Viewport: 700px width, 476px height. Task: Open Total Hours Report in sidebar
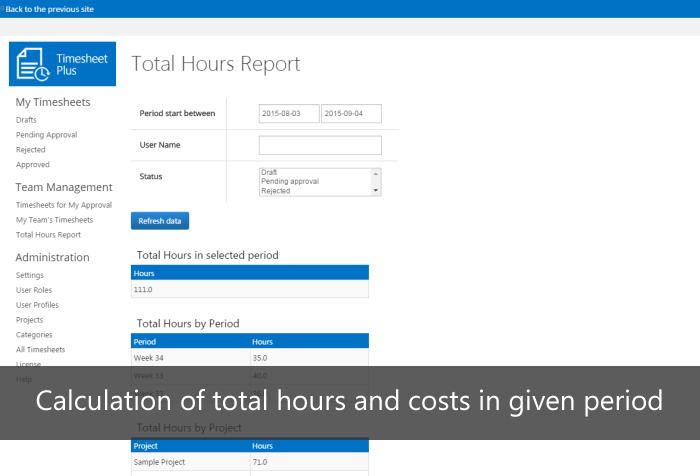[x=48, y=235]
